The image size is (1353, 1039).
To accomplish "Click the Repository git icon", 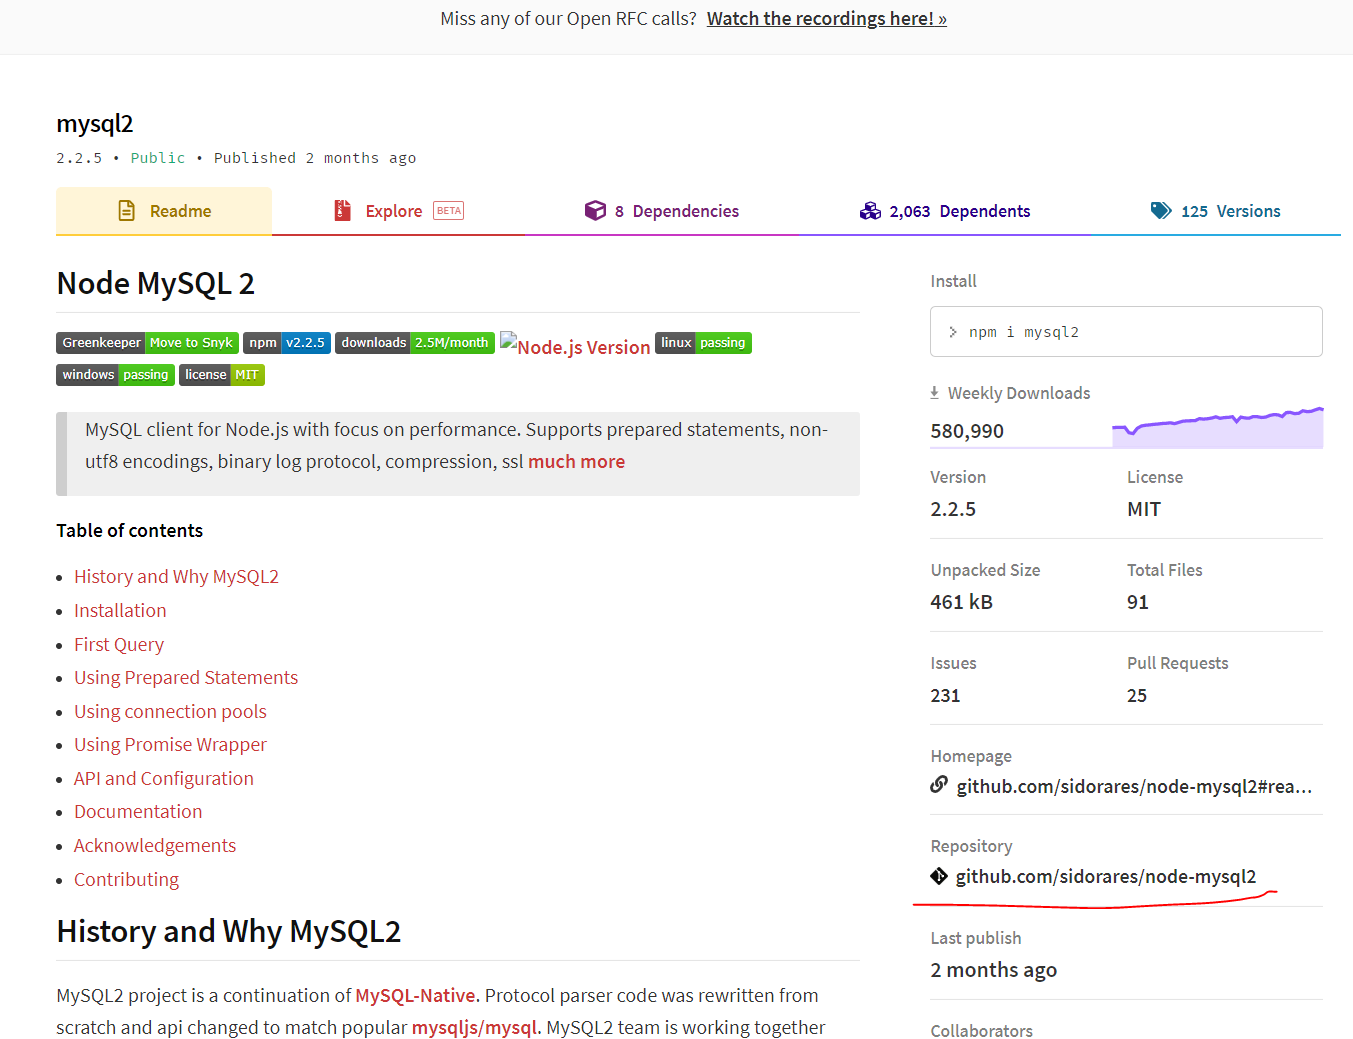I will pyautogui.click(x=939, y=876).
